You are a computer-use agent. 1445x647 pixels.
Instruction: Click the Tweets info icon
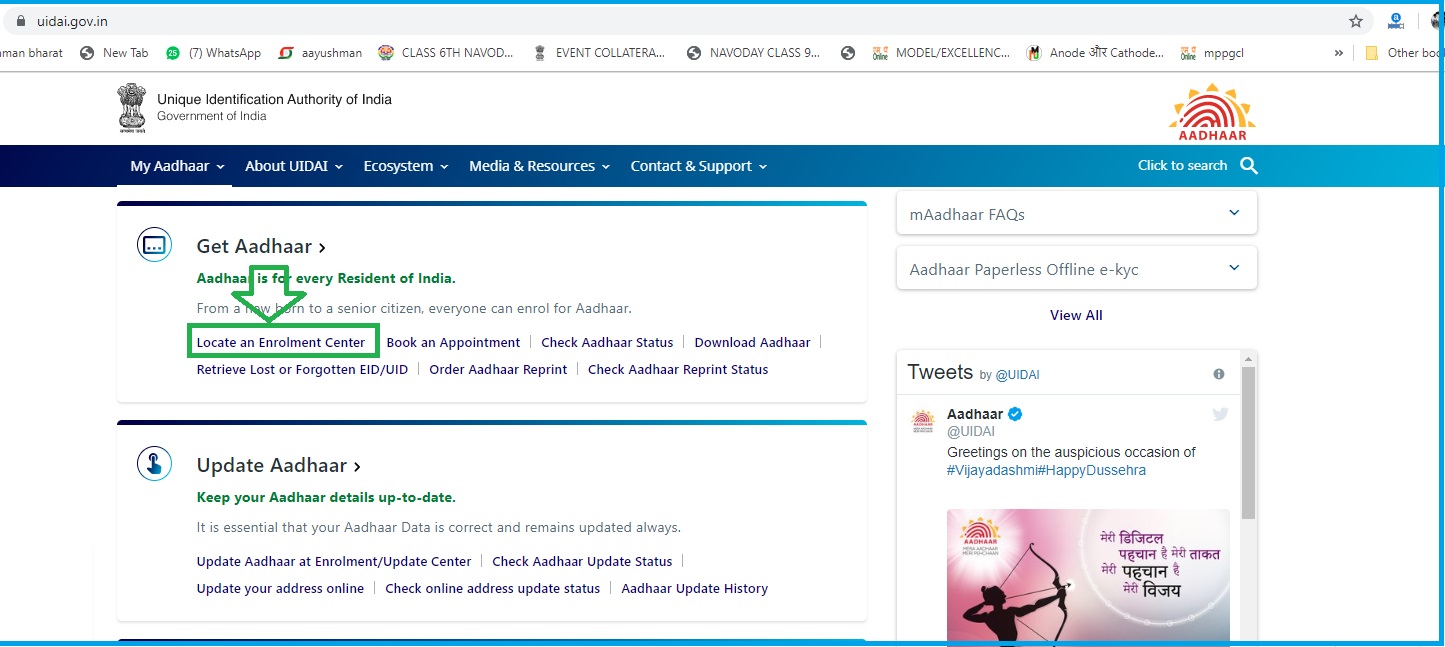[x=1218, y=374]
